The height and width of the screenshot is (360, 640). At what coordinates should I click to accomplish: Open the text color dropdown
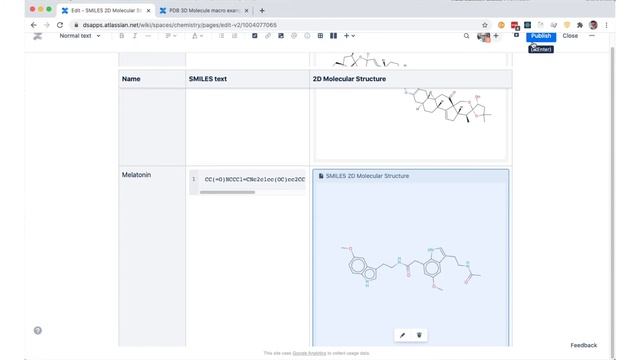point(197,36)
